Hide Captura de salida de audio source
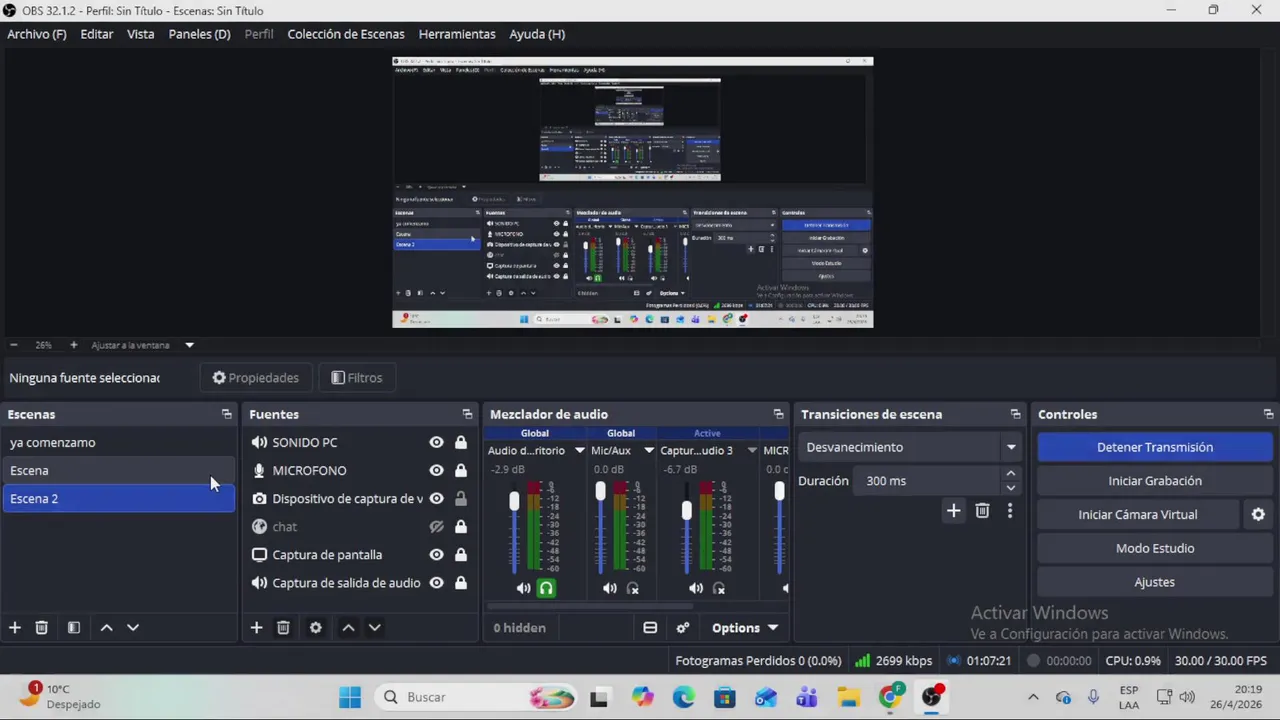This screenshot has width=1280, height=720. pyautogui.click(x=436, y=582)
